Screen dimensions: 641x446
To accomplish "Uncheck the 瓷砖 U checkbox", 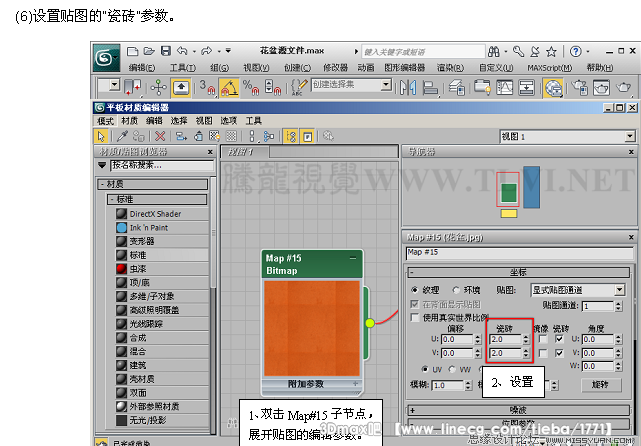I will [559, 339].
